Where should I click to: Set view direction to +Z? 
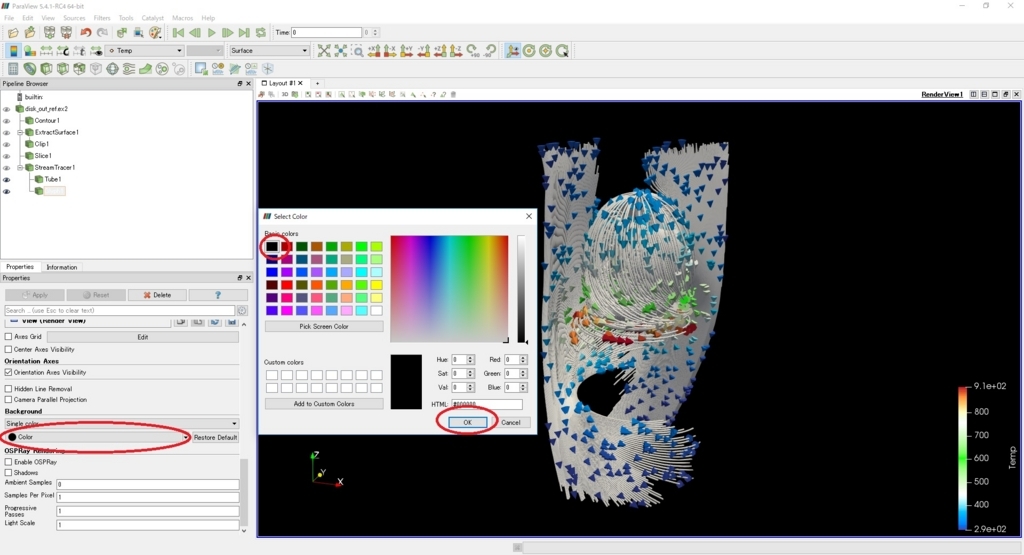point(440,51)
